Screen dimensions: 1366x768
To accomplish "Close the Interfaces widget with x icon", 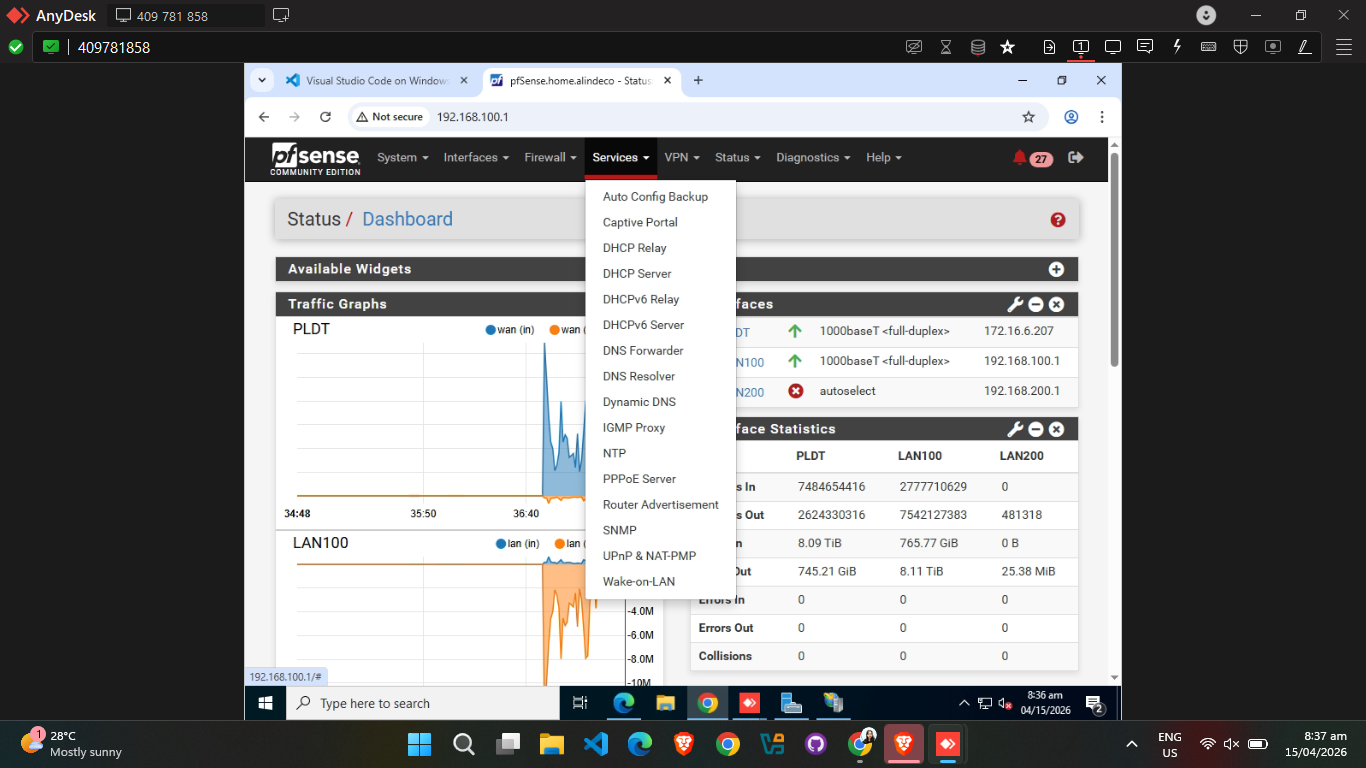I will coord(1056,304).
